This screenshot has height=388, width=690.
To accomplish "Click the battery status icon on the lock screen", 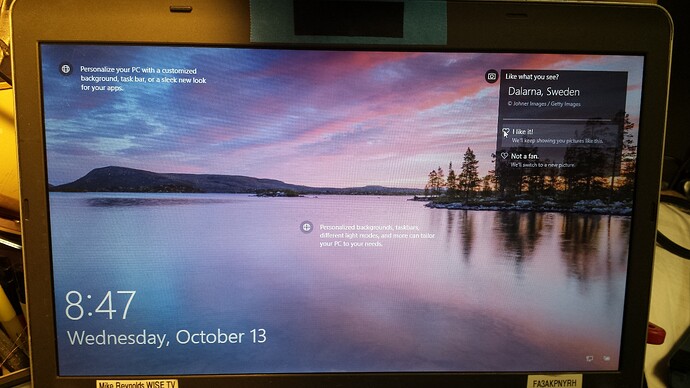I will click(606, 359).
